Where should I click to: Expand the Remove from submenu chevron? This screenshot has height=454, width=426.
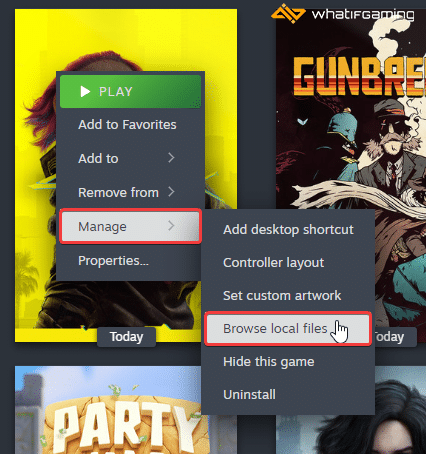click(x=171, y=192)
